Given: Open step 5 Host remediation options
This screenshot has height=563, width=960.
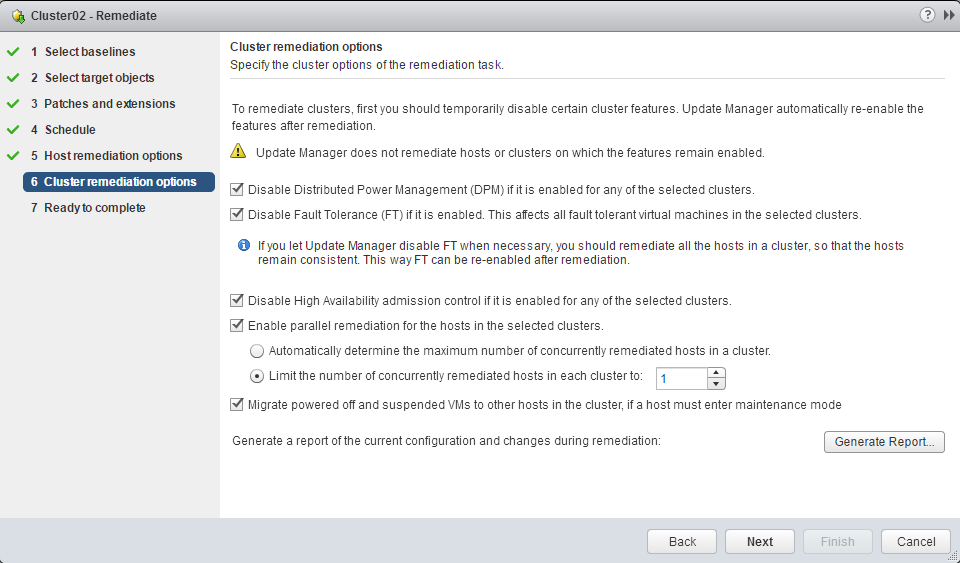Looking at the screenshot, I should click(113, 156).
